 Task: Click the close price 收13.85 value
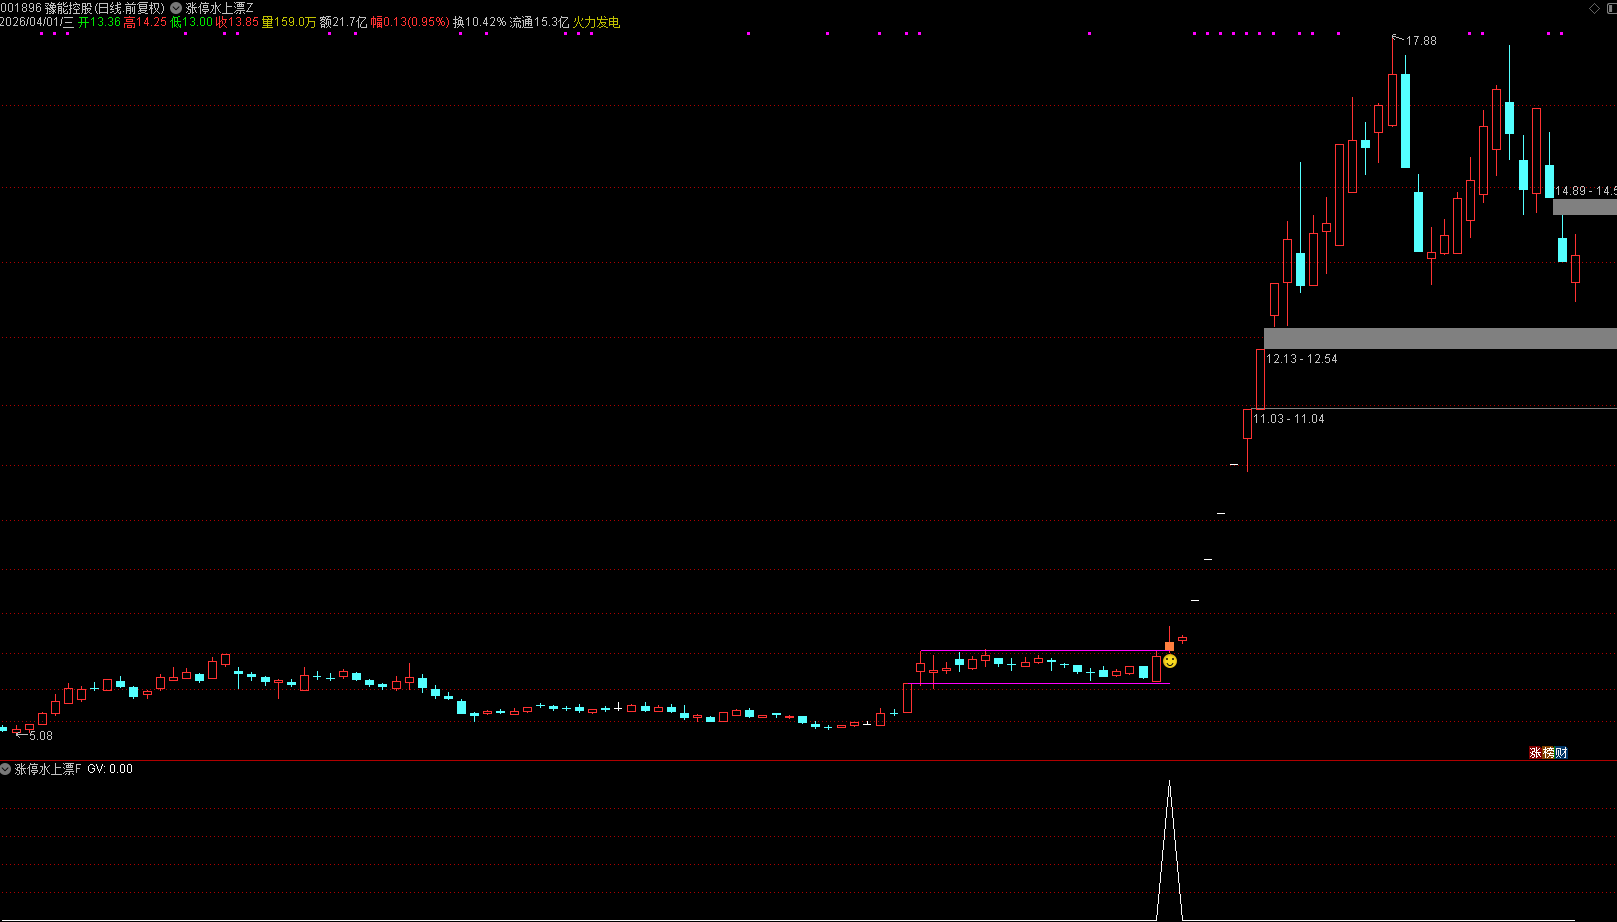tap(237, 22)
